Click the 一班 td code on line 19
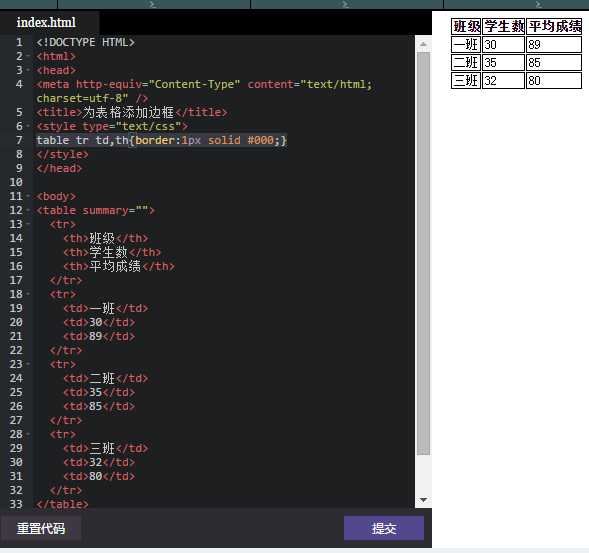 click(x=106, y=308)
